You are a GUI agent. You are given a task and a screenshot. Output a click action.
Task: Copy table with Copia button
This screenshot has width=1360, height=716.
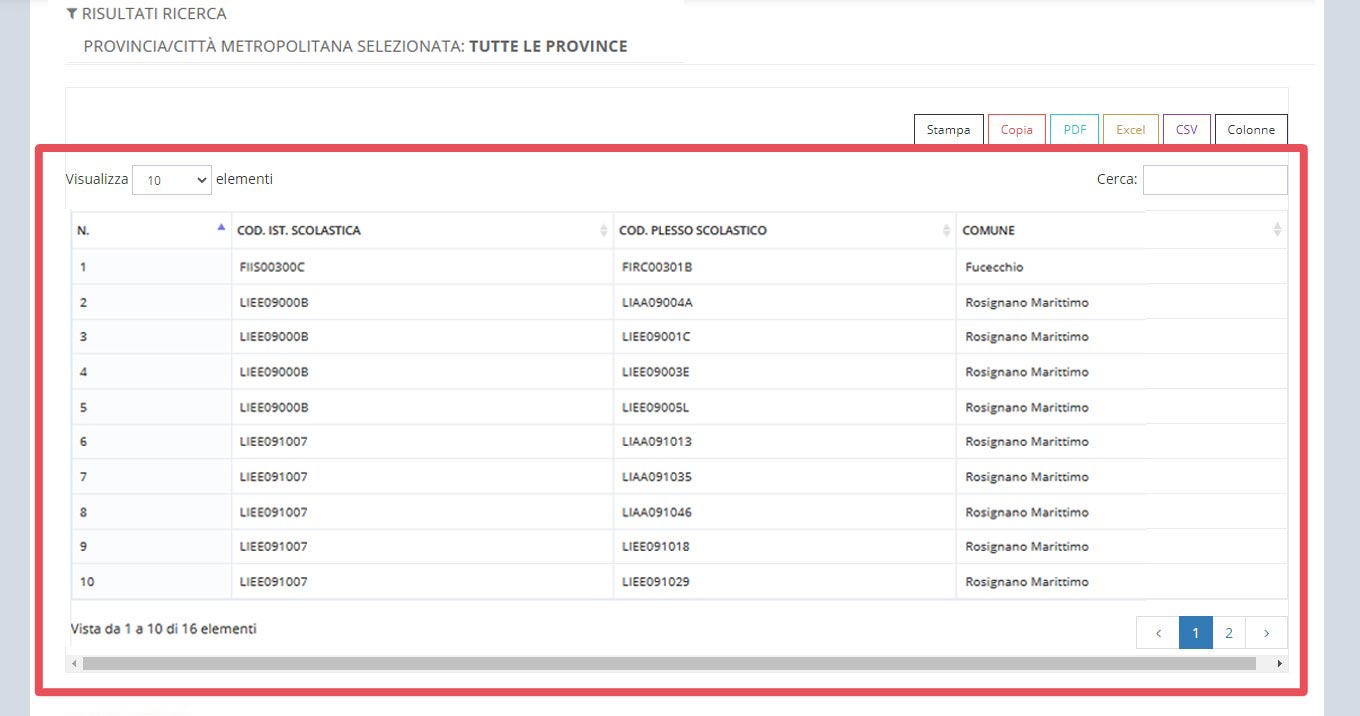[1016, 129]
